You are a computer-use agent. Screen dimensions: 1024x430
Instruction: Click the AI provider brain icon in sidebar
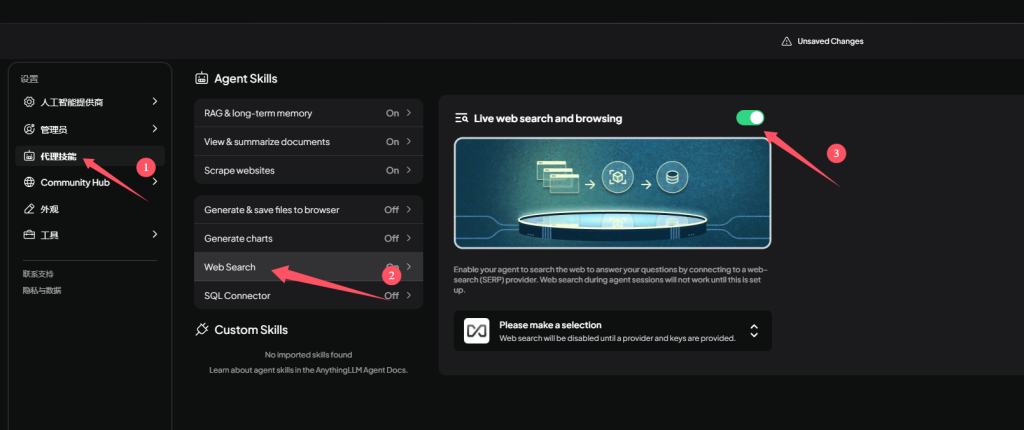pyautogui.click(x=29, y=102)
